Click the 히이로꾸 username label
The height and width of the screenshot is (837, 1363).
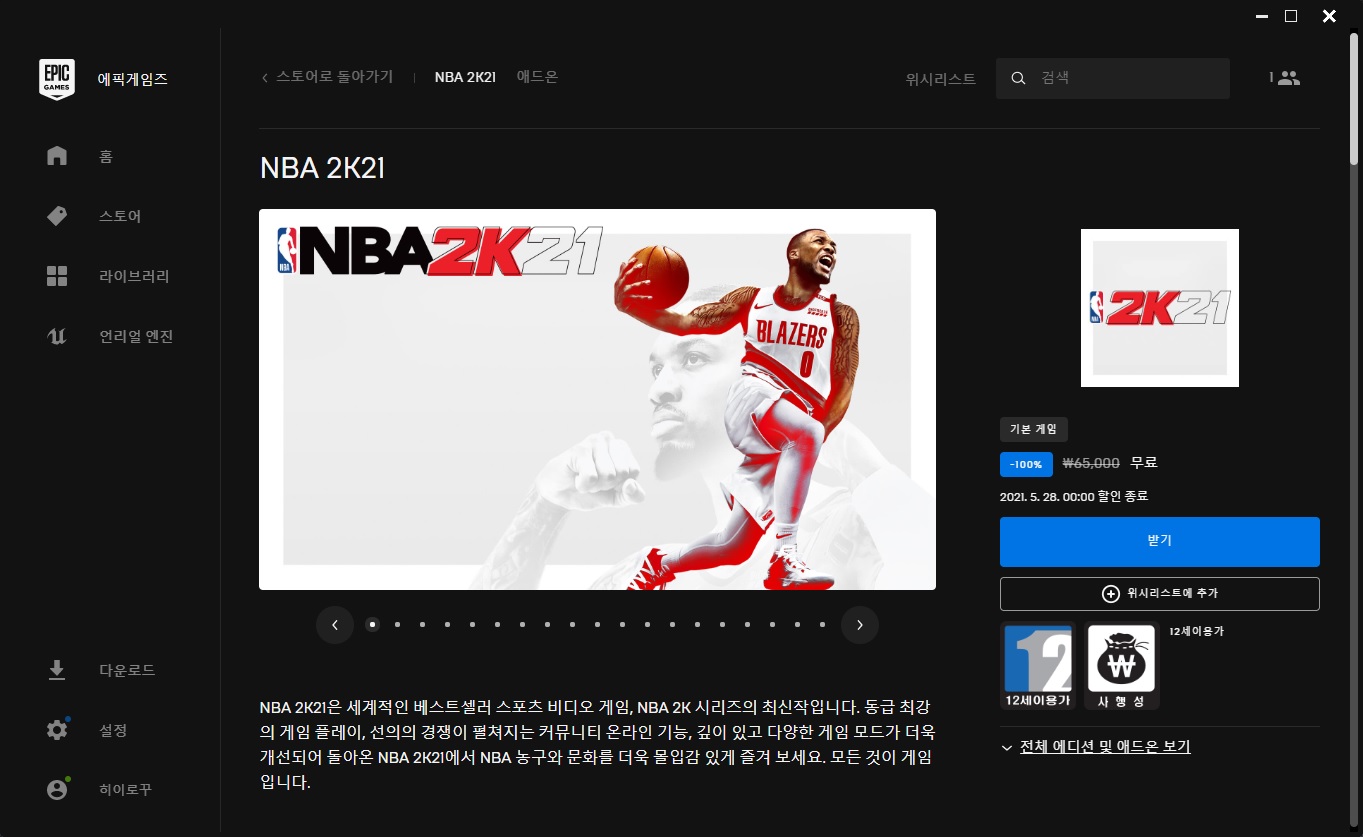[125, 790]
